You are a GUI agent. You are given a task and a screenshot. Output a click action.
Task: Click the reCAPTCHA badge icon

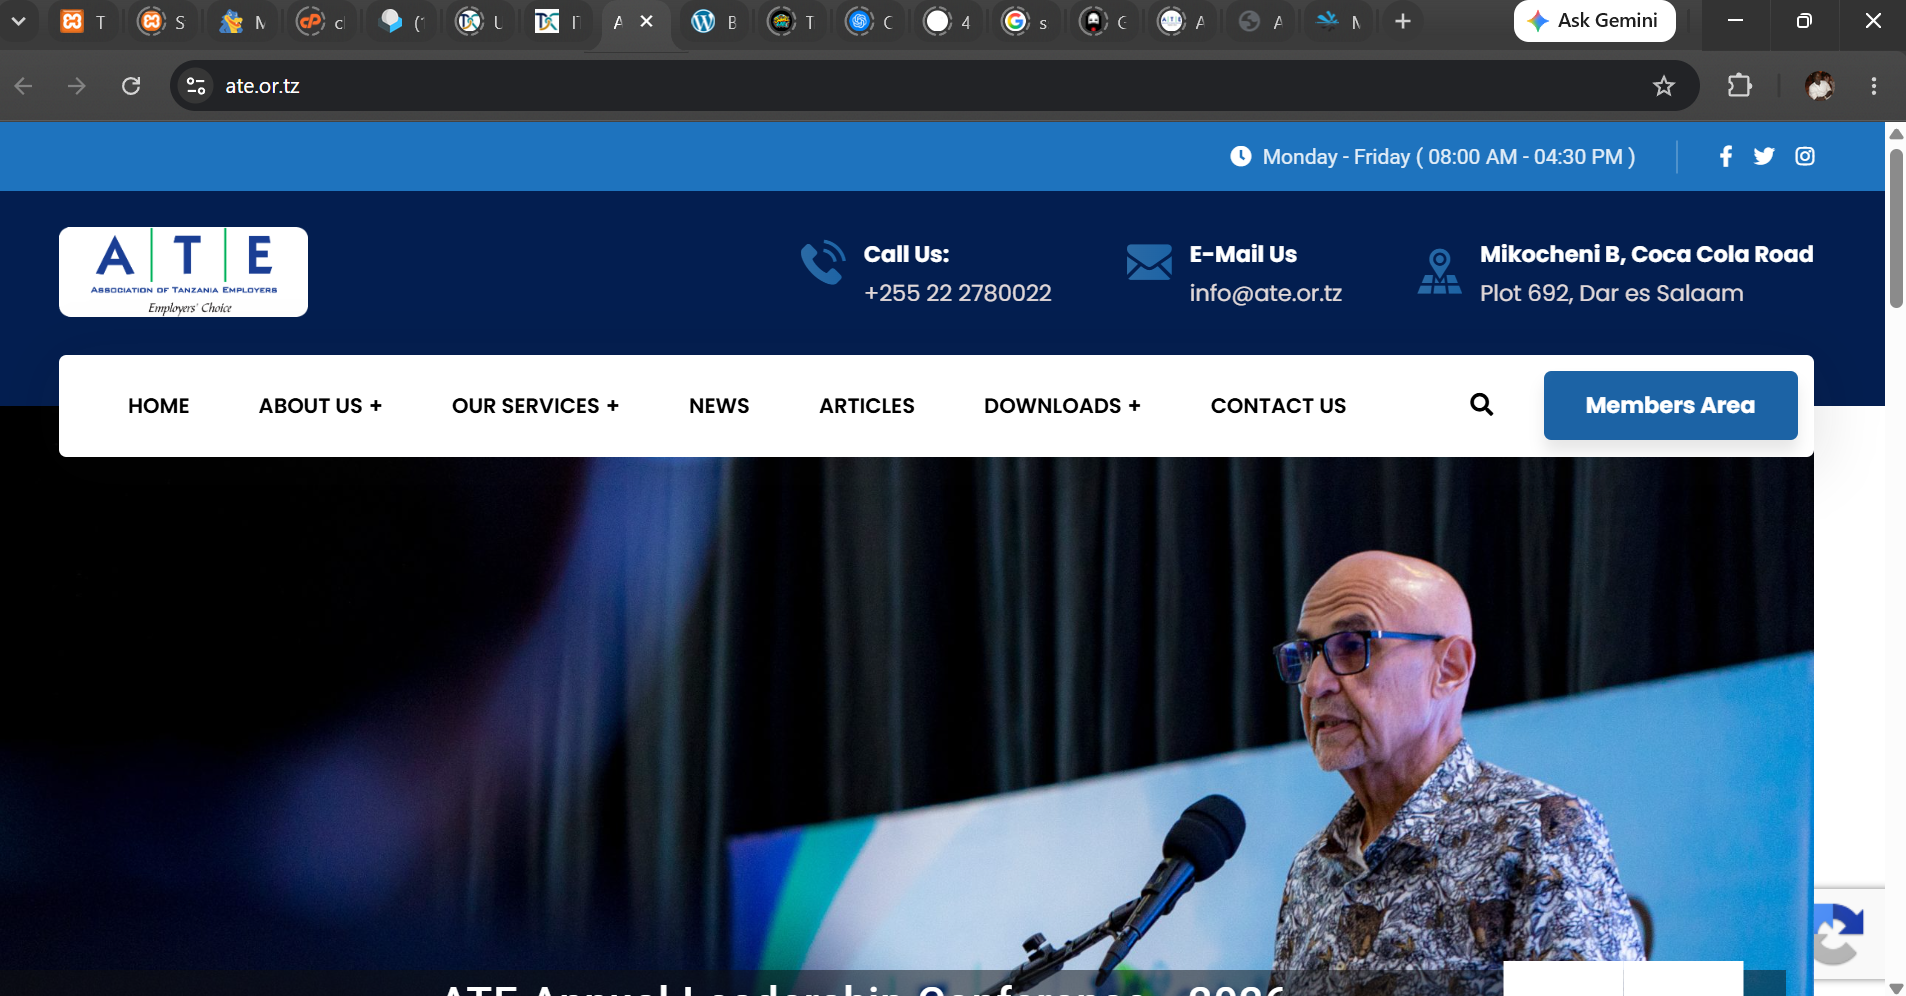1838,934
